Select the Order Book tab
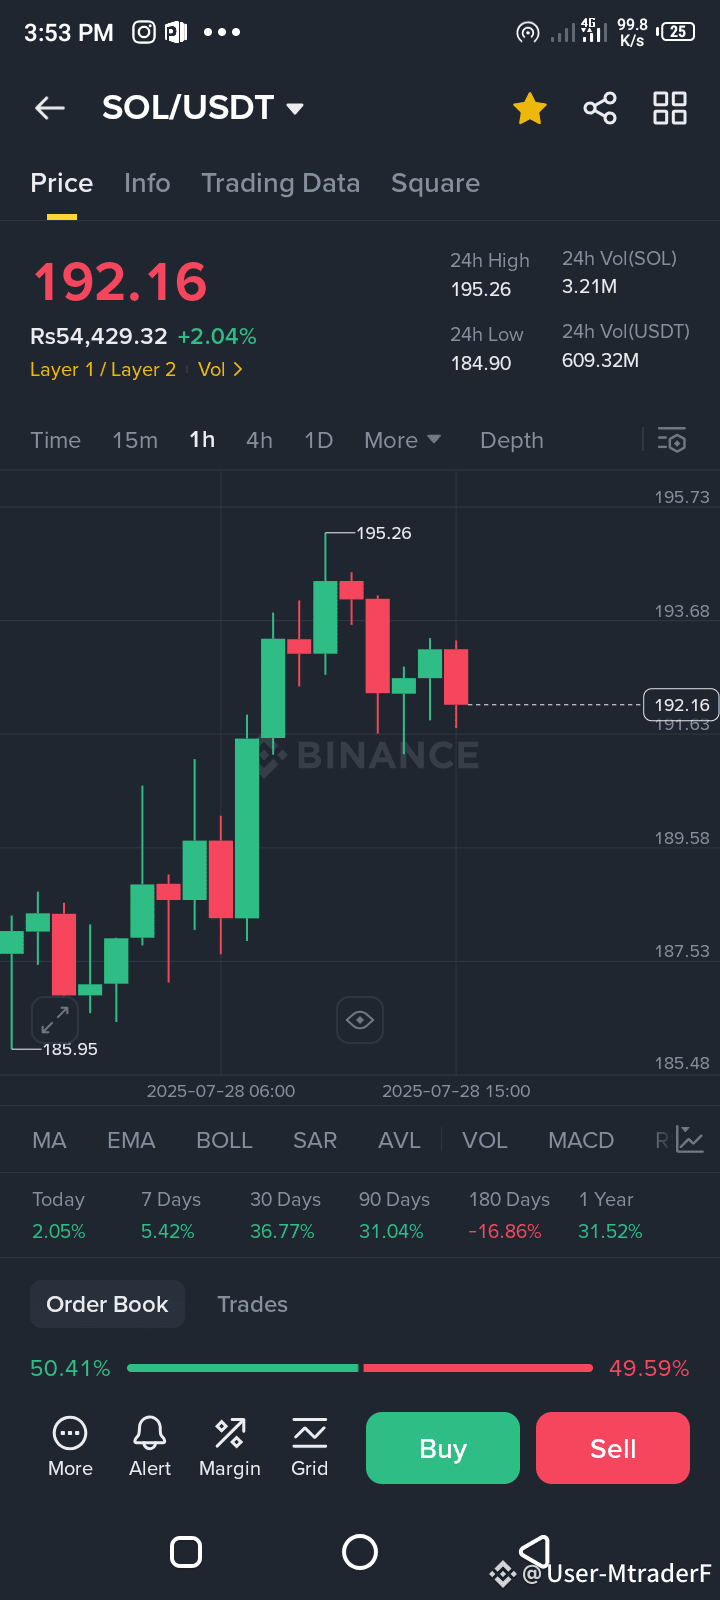The height and width of the screenshot is (1600, 720). pos(107,1304)
